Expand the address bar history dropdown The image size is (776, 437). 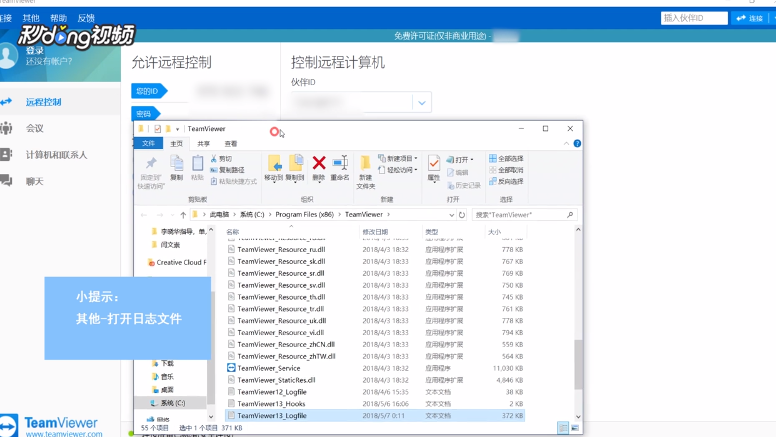pos(451,215)
